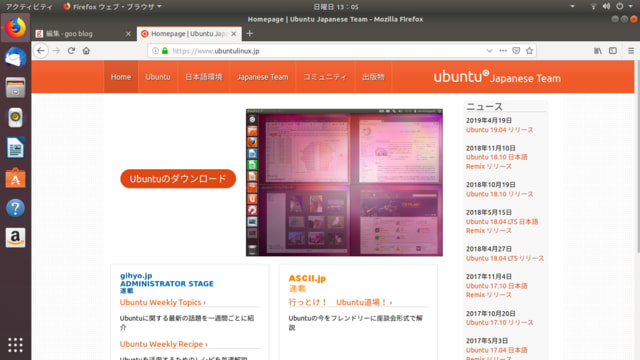Open the Home navigation item
Screen dimensions: 640x360
coord(121,77)
